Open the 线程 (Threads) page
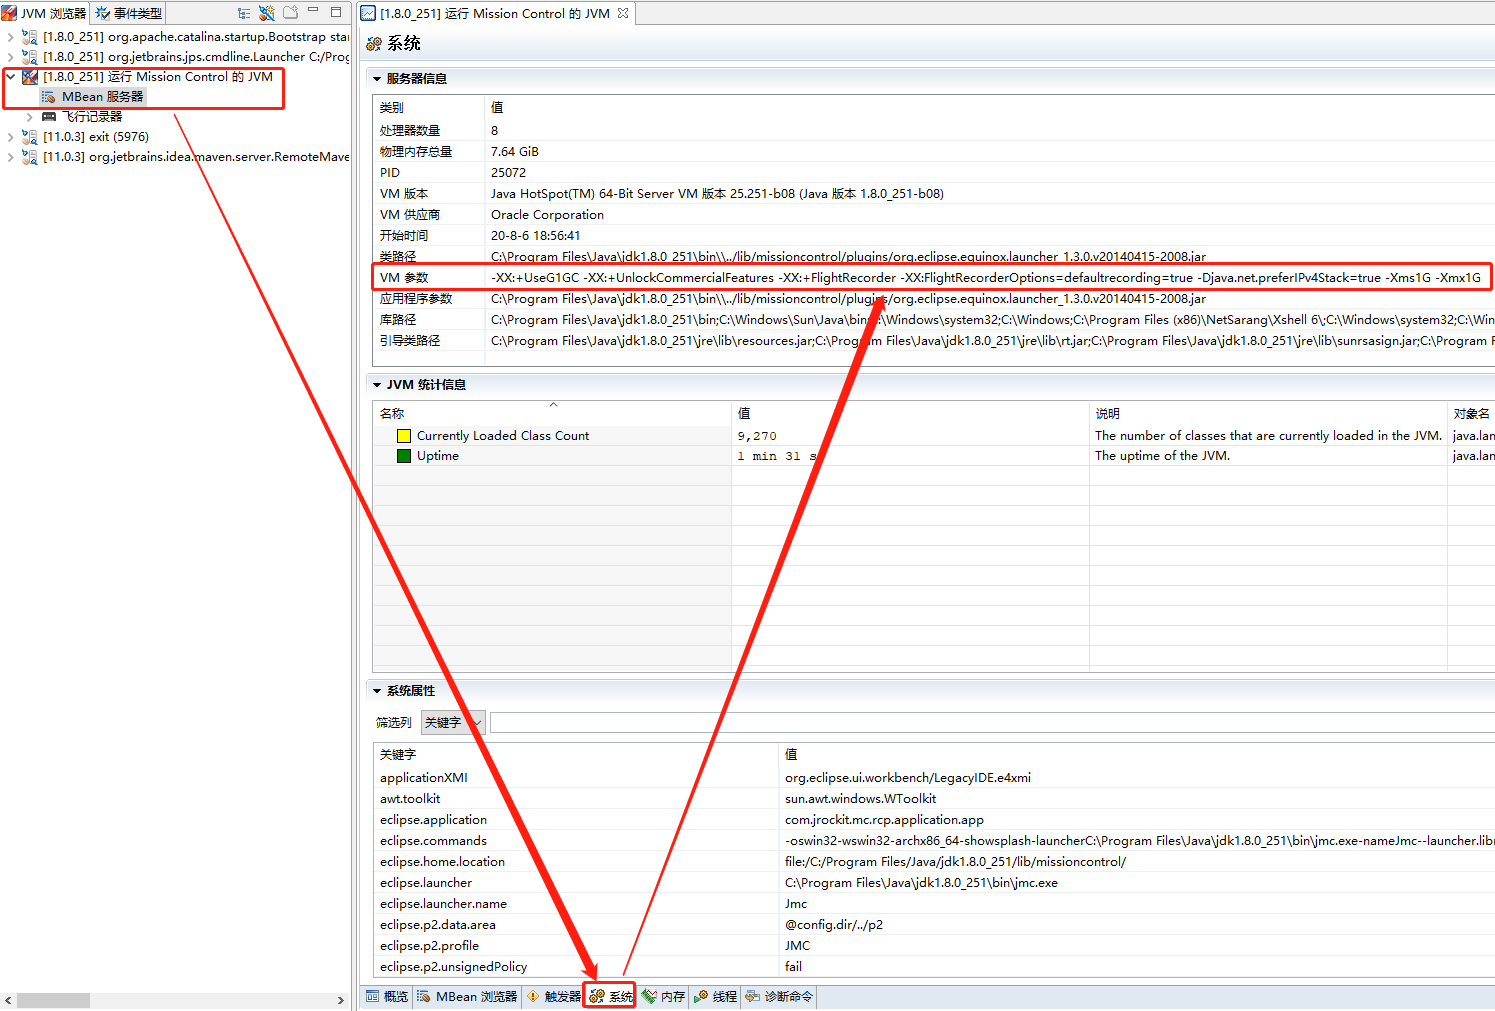The height and width of the screenshot is (1011, 1495). (714, 996)
